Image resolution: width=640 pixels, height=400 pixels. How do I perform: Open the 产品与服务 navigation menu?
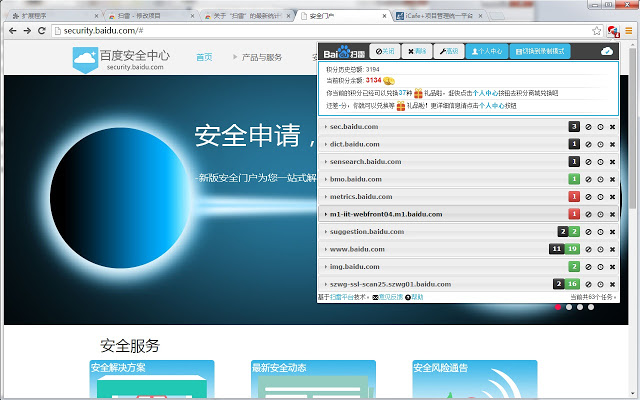click(262, 57)
